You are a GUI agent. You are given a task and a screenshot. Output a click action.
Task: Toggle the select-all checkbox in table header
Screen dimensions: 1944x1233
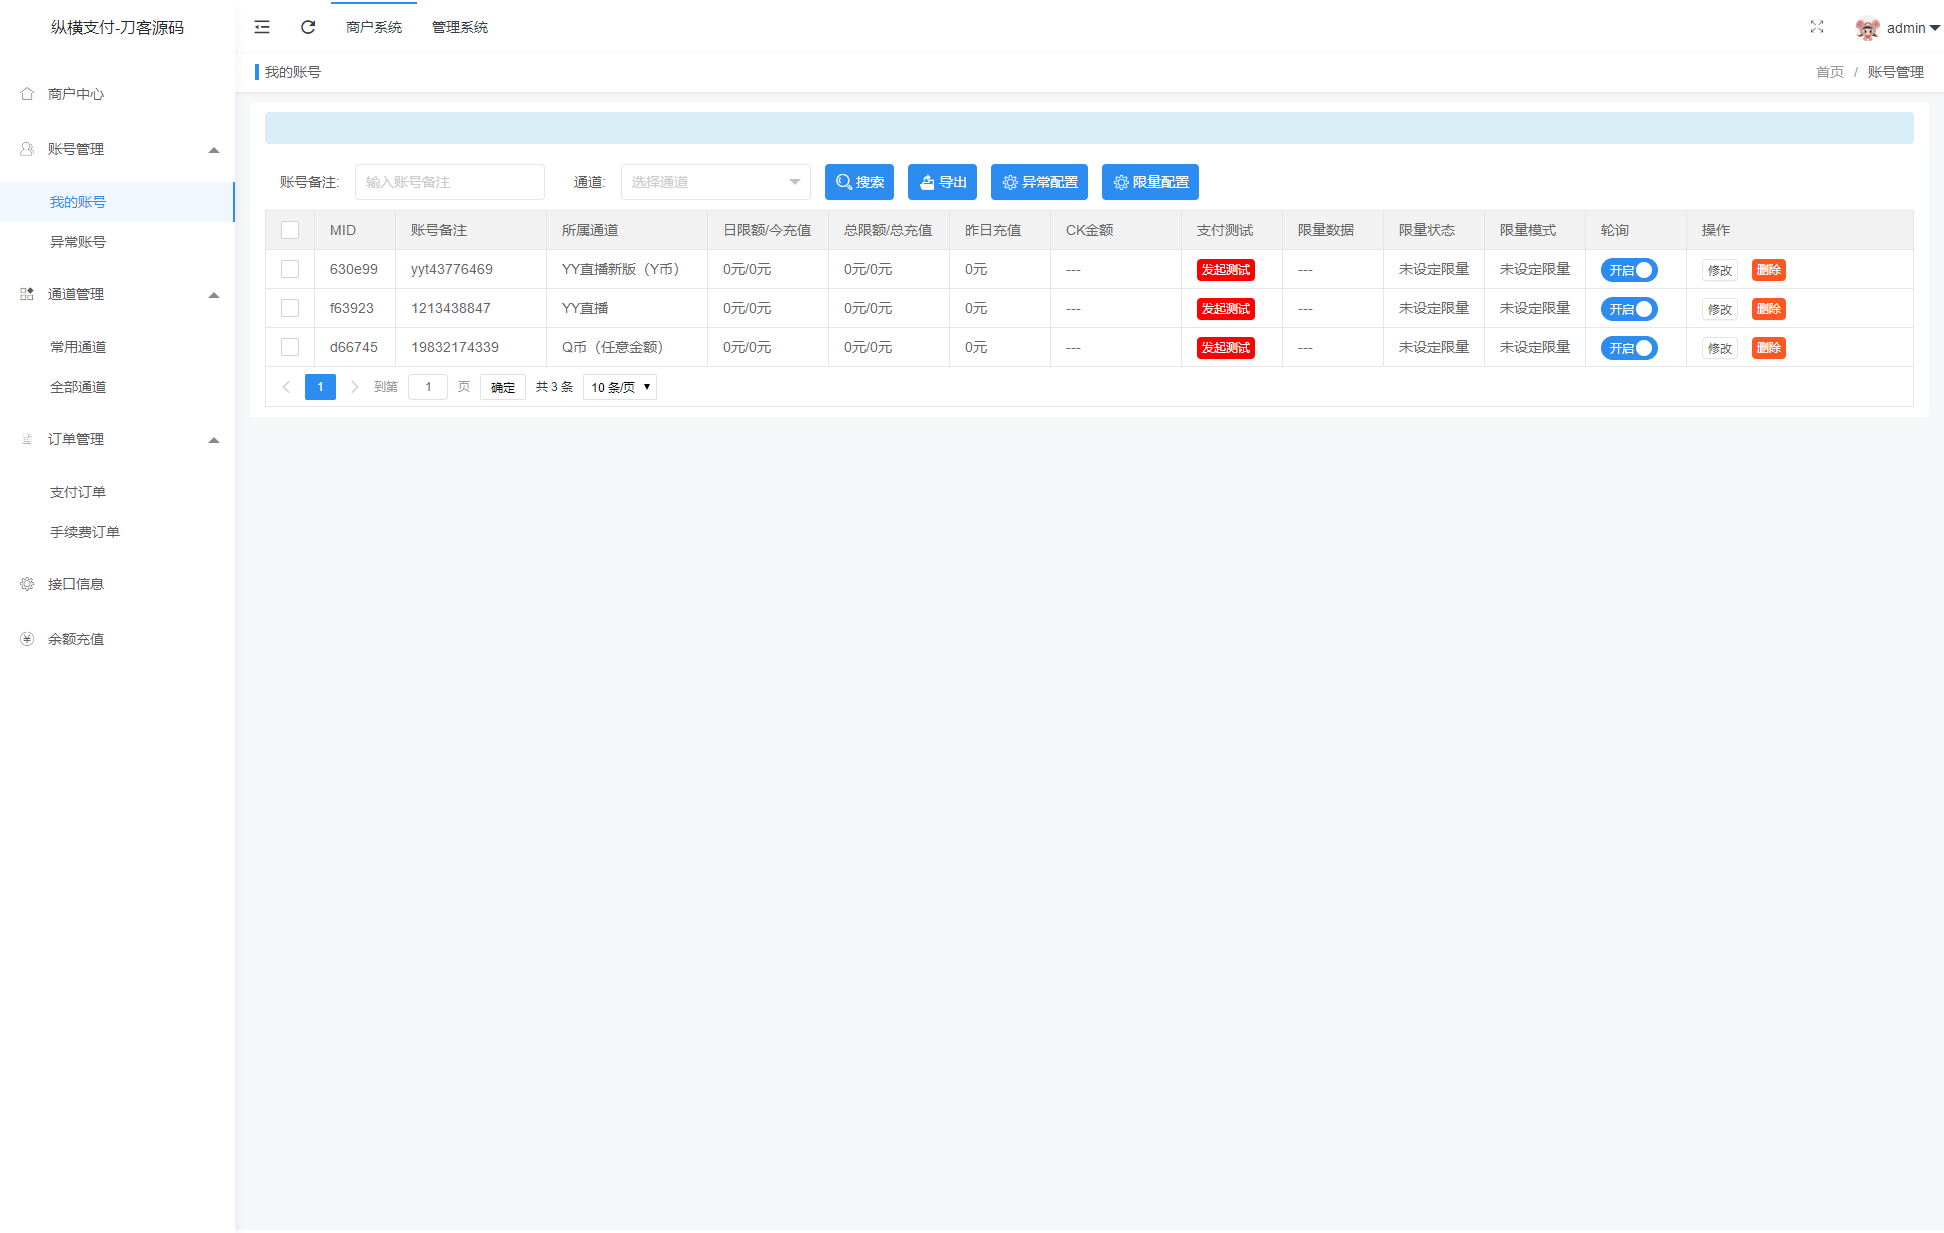[290, 230]
